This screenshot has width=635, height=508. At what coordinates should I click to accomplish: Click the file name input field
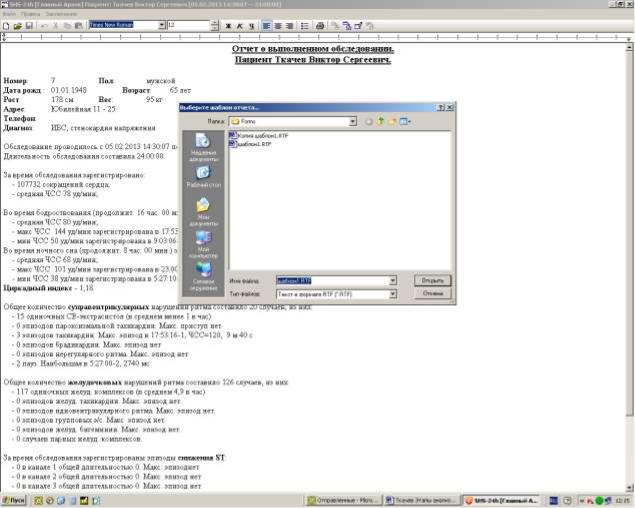[332, 280]
